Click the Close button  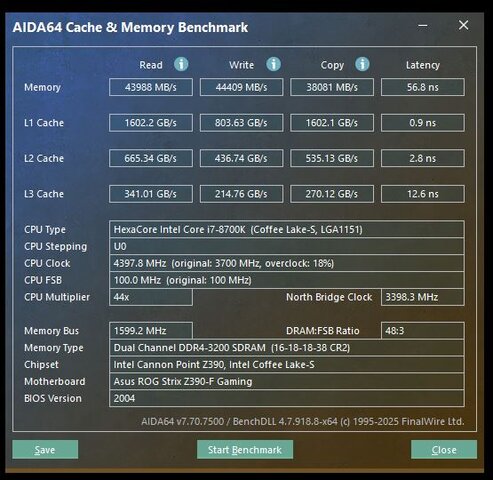coord(444,450)
